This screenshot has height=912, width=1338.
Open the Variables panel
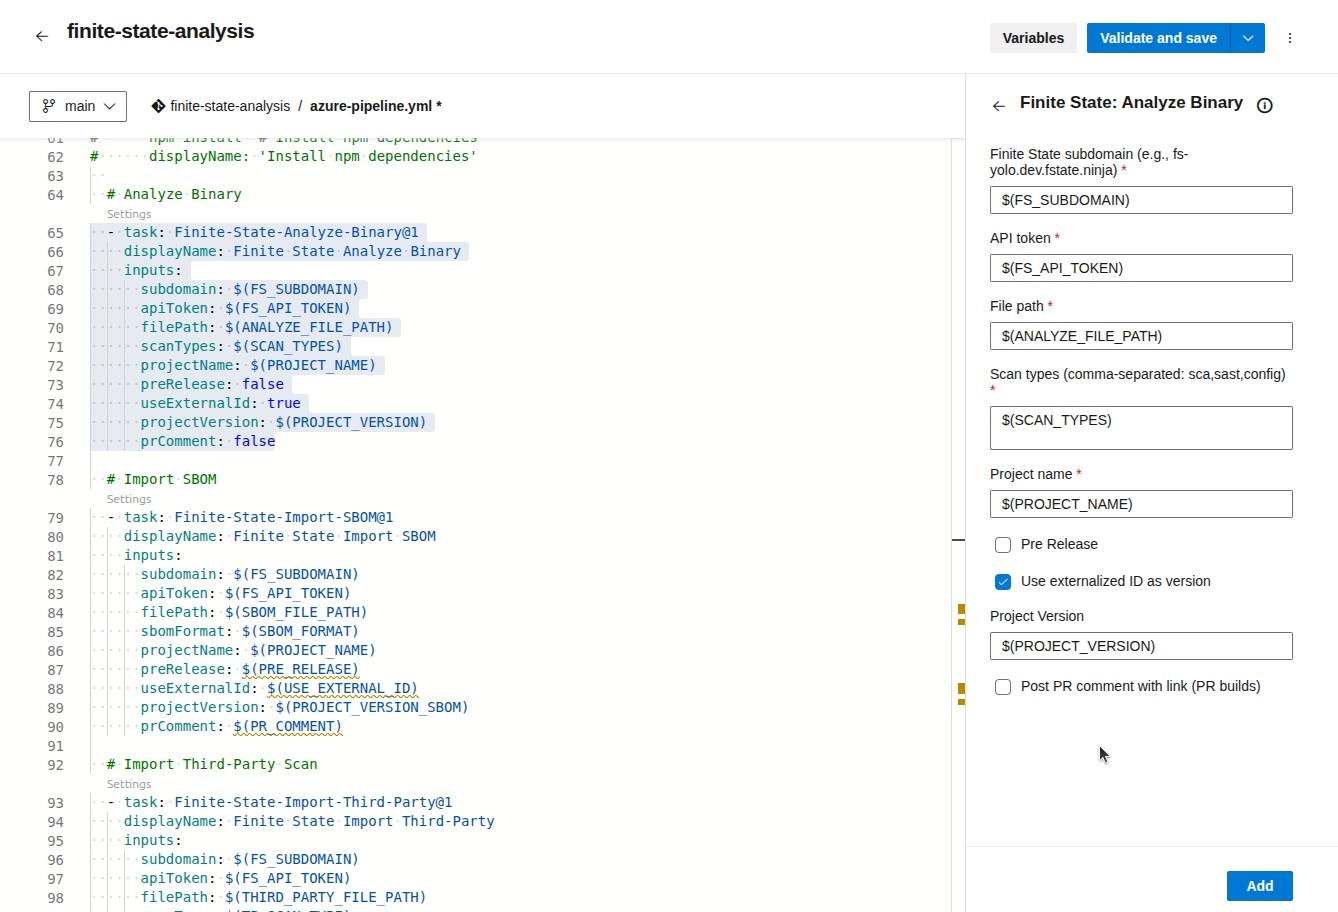click(x=1033, y=38)
